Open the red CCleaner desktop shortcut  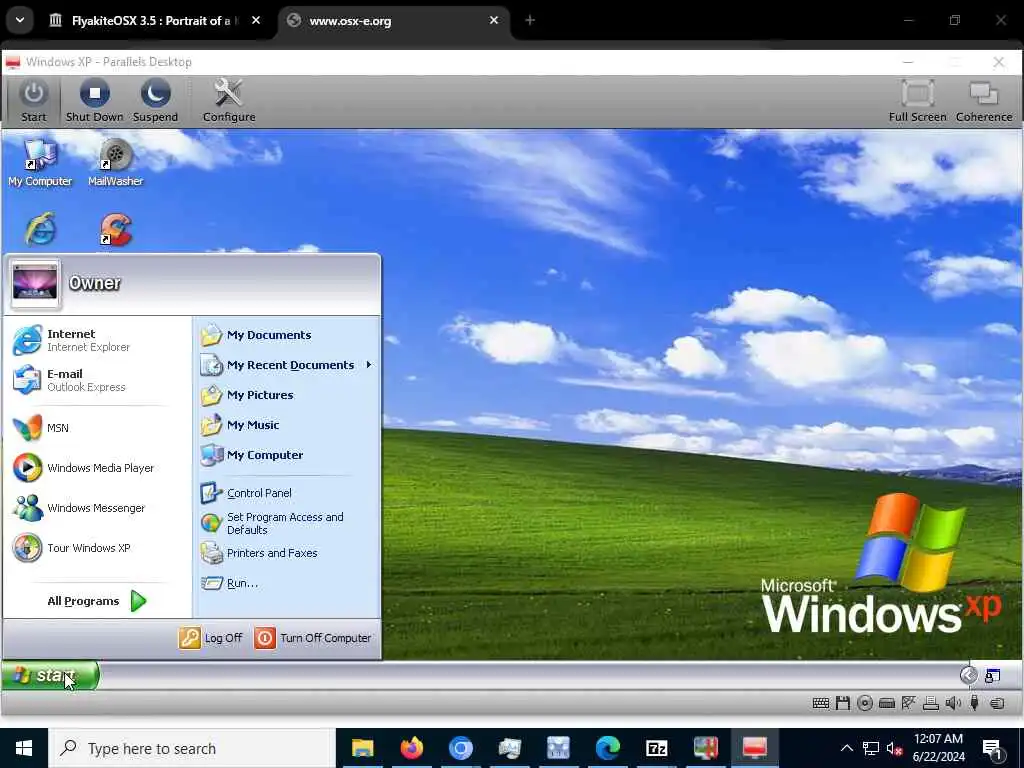click(x=116, y=230)
